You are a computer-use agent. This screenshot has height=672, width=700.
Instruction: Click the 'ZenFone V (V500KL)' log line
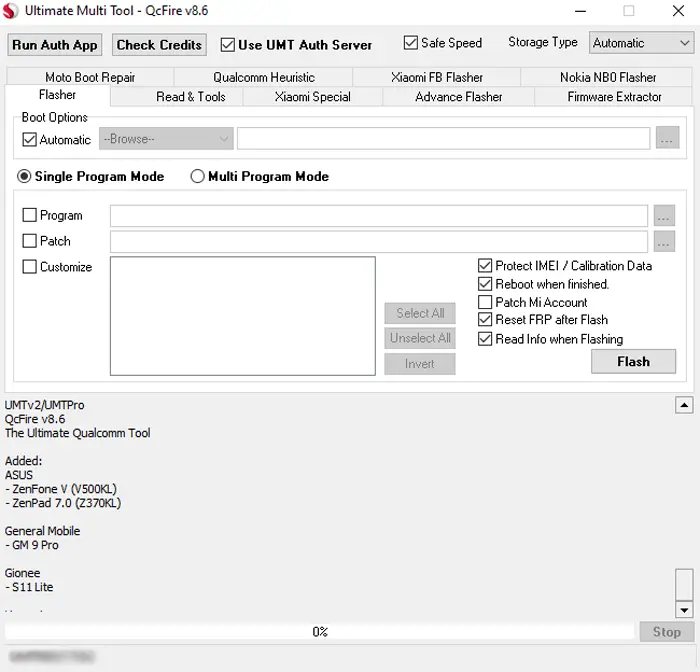tap(61, 489)
